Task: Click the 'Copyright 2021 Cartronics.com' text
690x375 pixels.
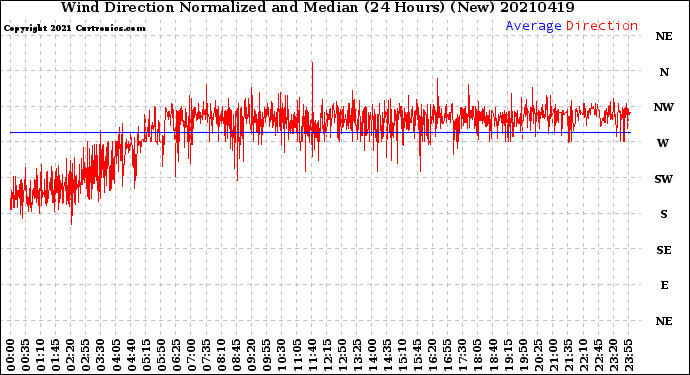Action: (74, 28)
